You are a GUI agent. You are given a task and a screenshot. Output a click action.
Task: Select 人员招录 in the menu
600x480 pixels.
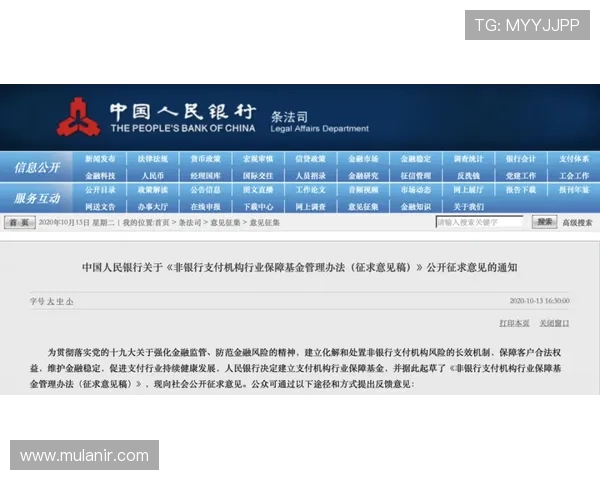(x=311, y=176)
